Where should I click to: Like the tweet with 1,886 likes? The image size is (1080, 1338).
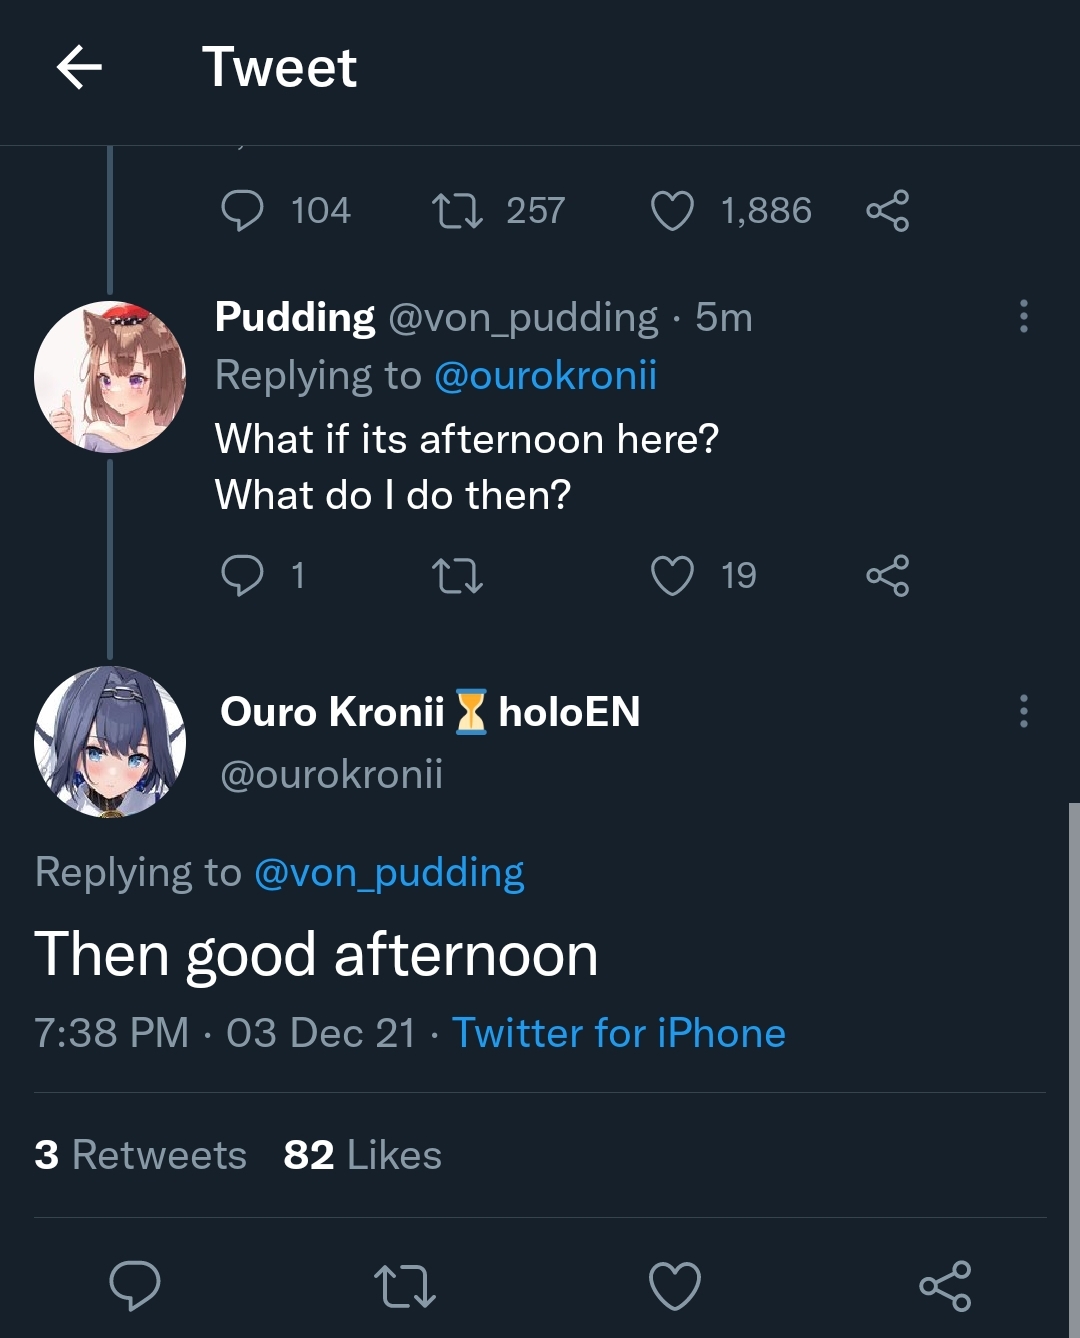(x=672, y=211)
